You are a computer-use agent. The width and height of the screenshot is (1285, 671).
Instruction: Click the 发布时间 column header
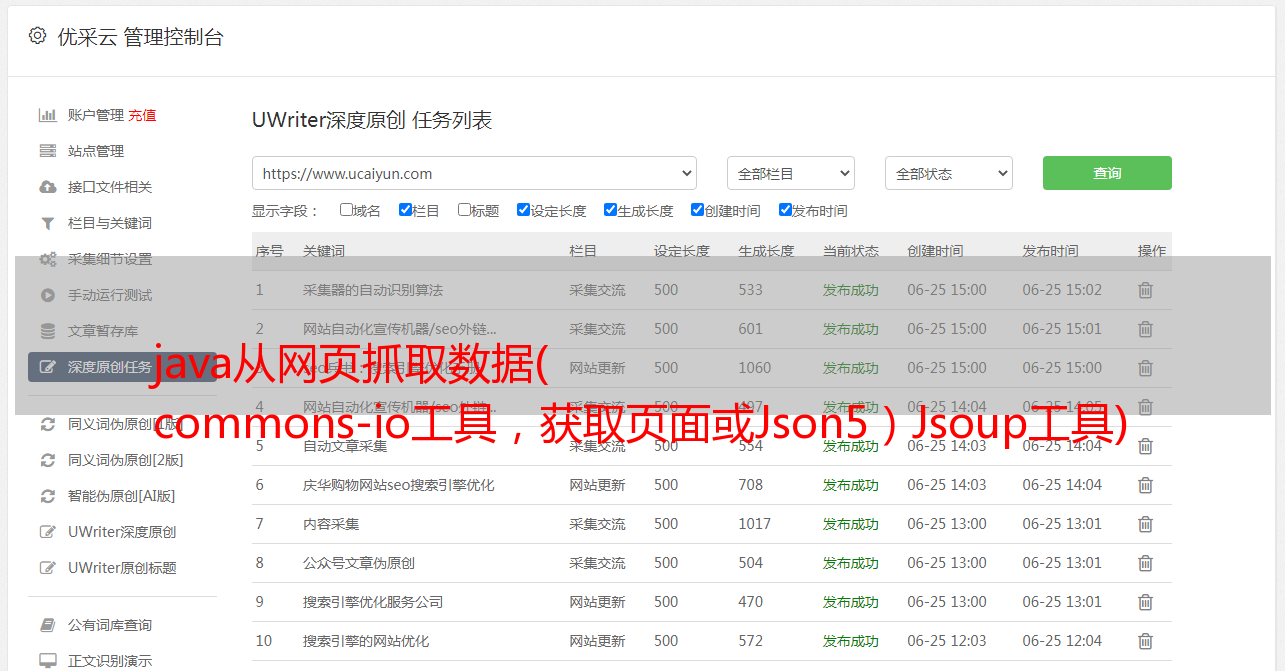1050,251
